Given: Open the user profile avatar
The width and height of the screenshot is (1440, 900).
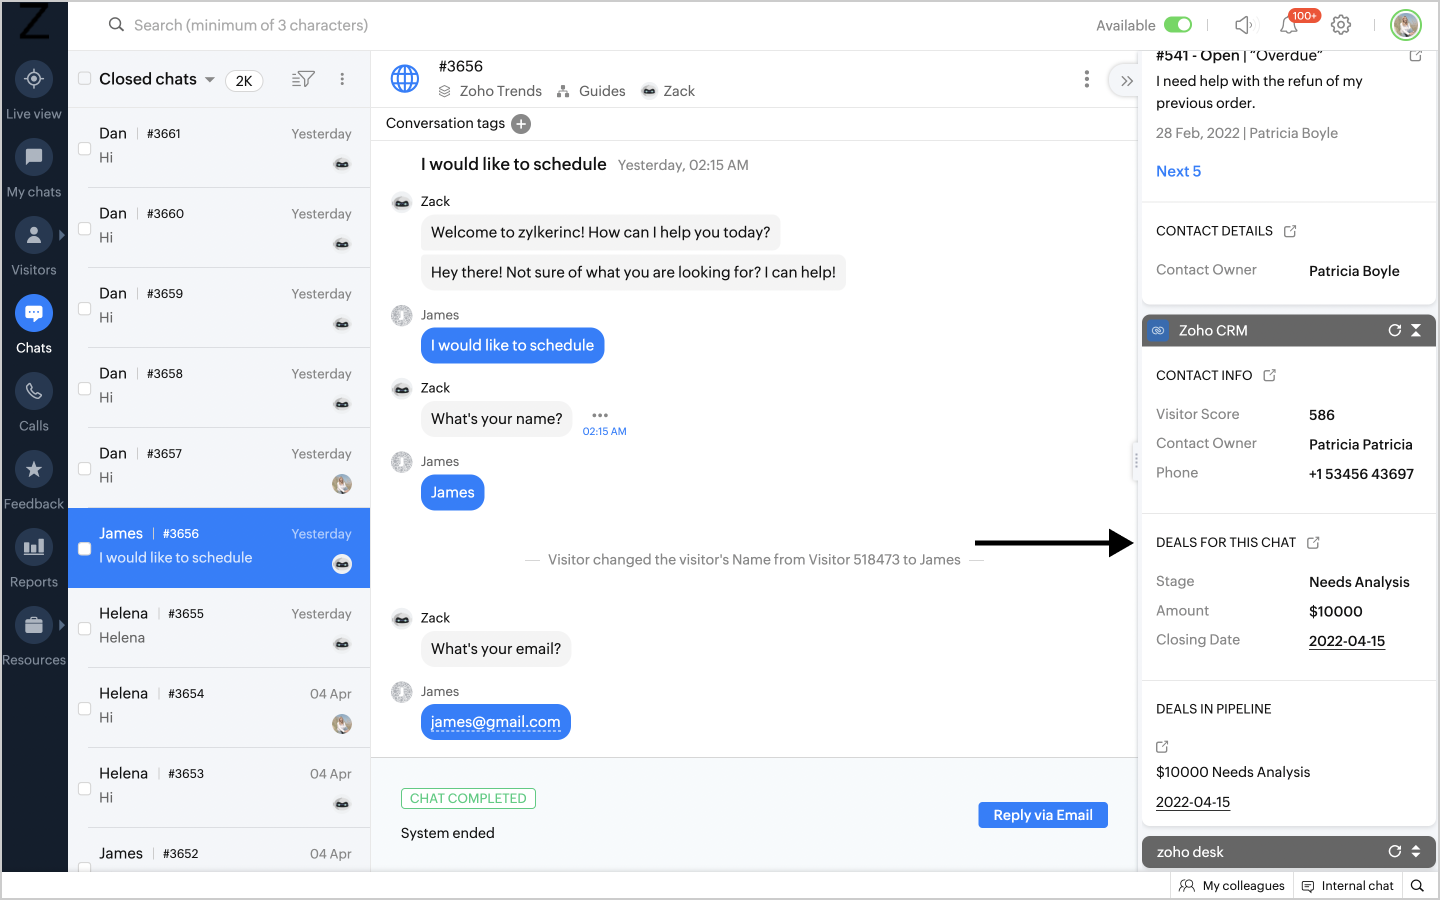Looking at the screenshot, I should [1406, 25].
